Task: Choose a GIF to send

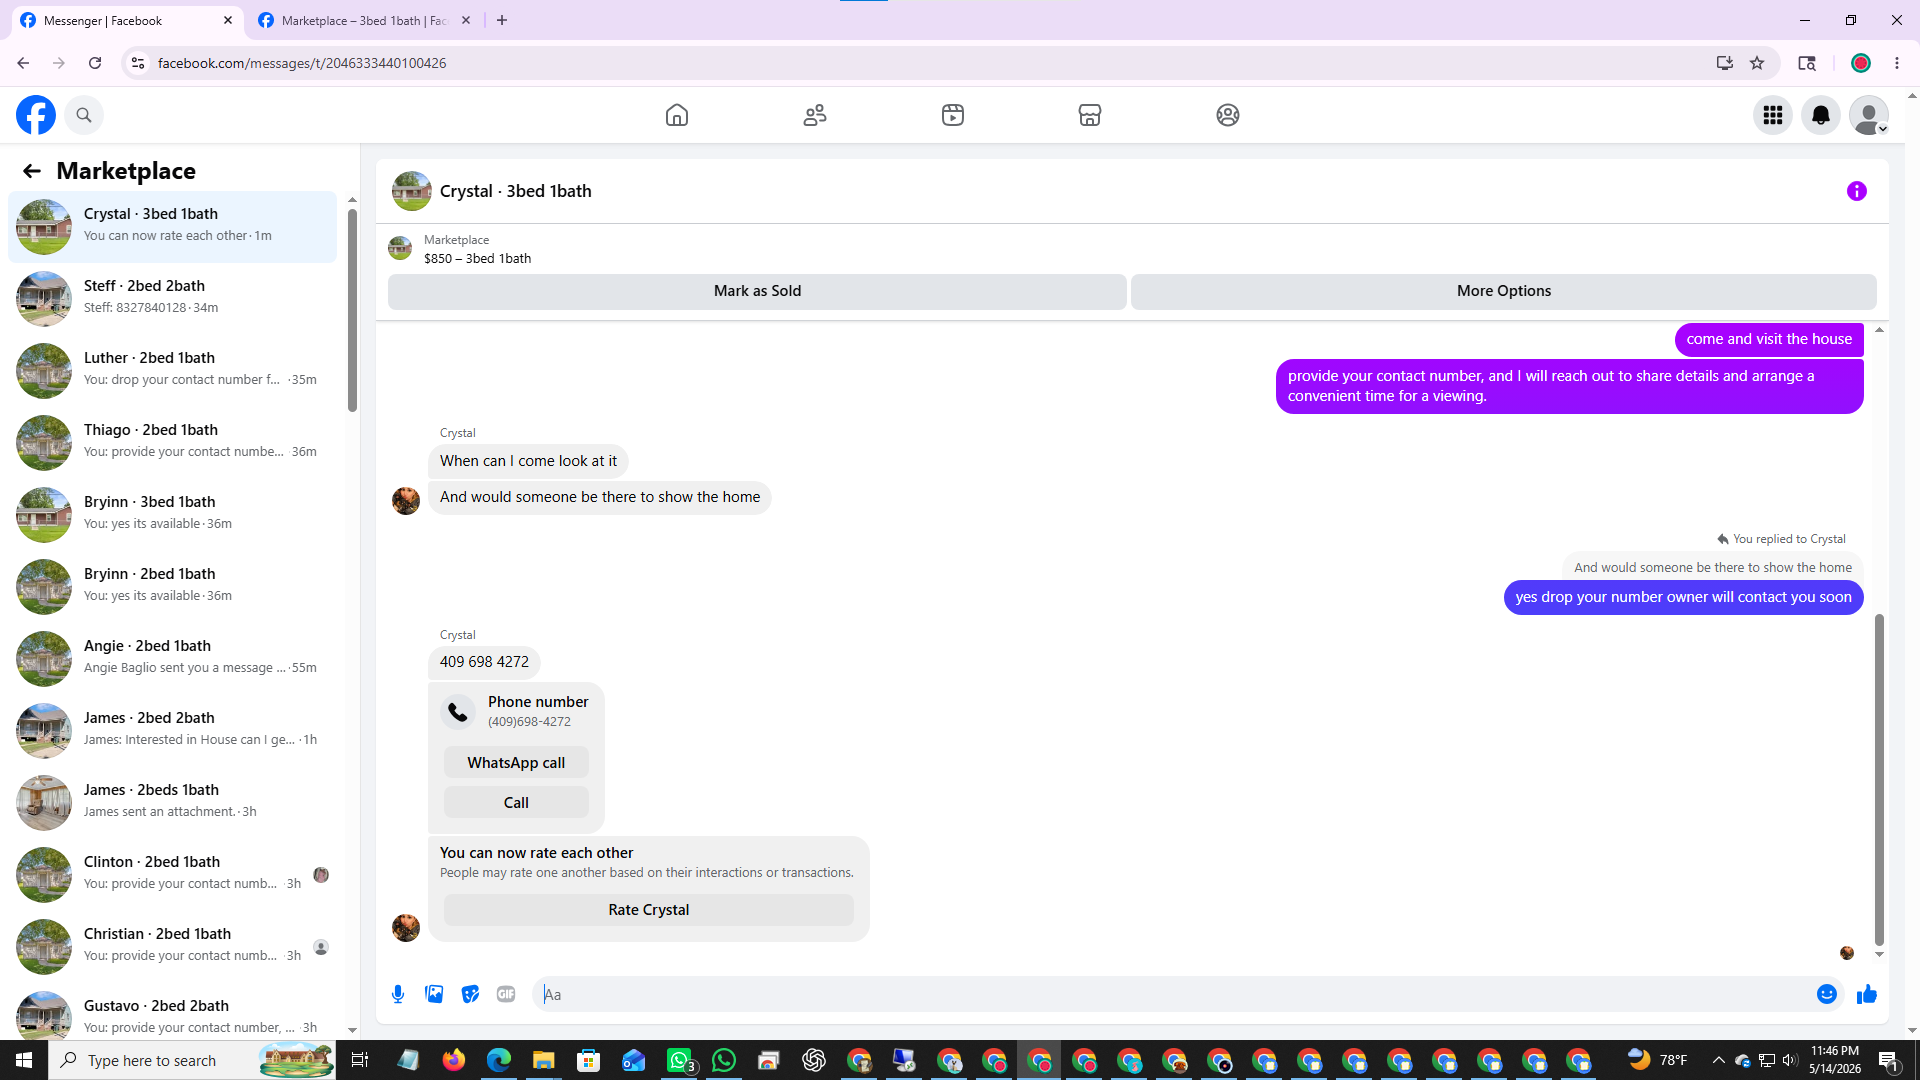Action: point(506,994)
